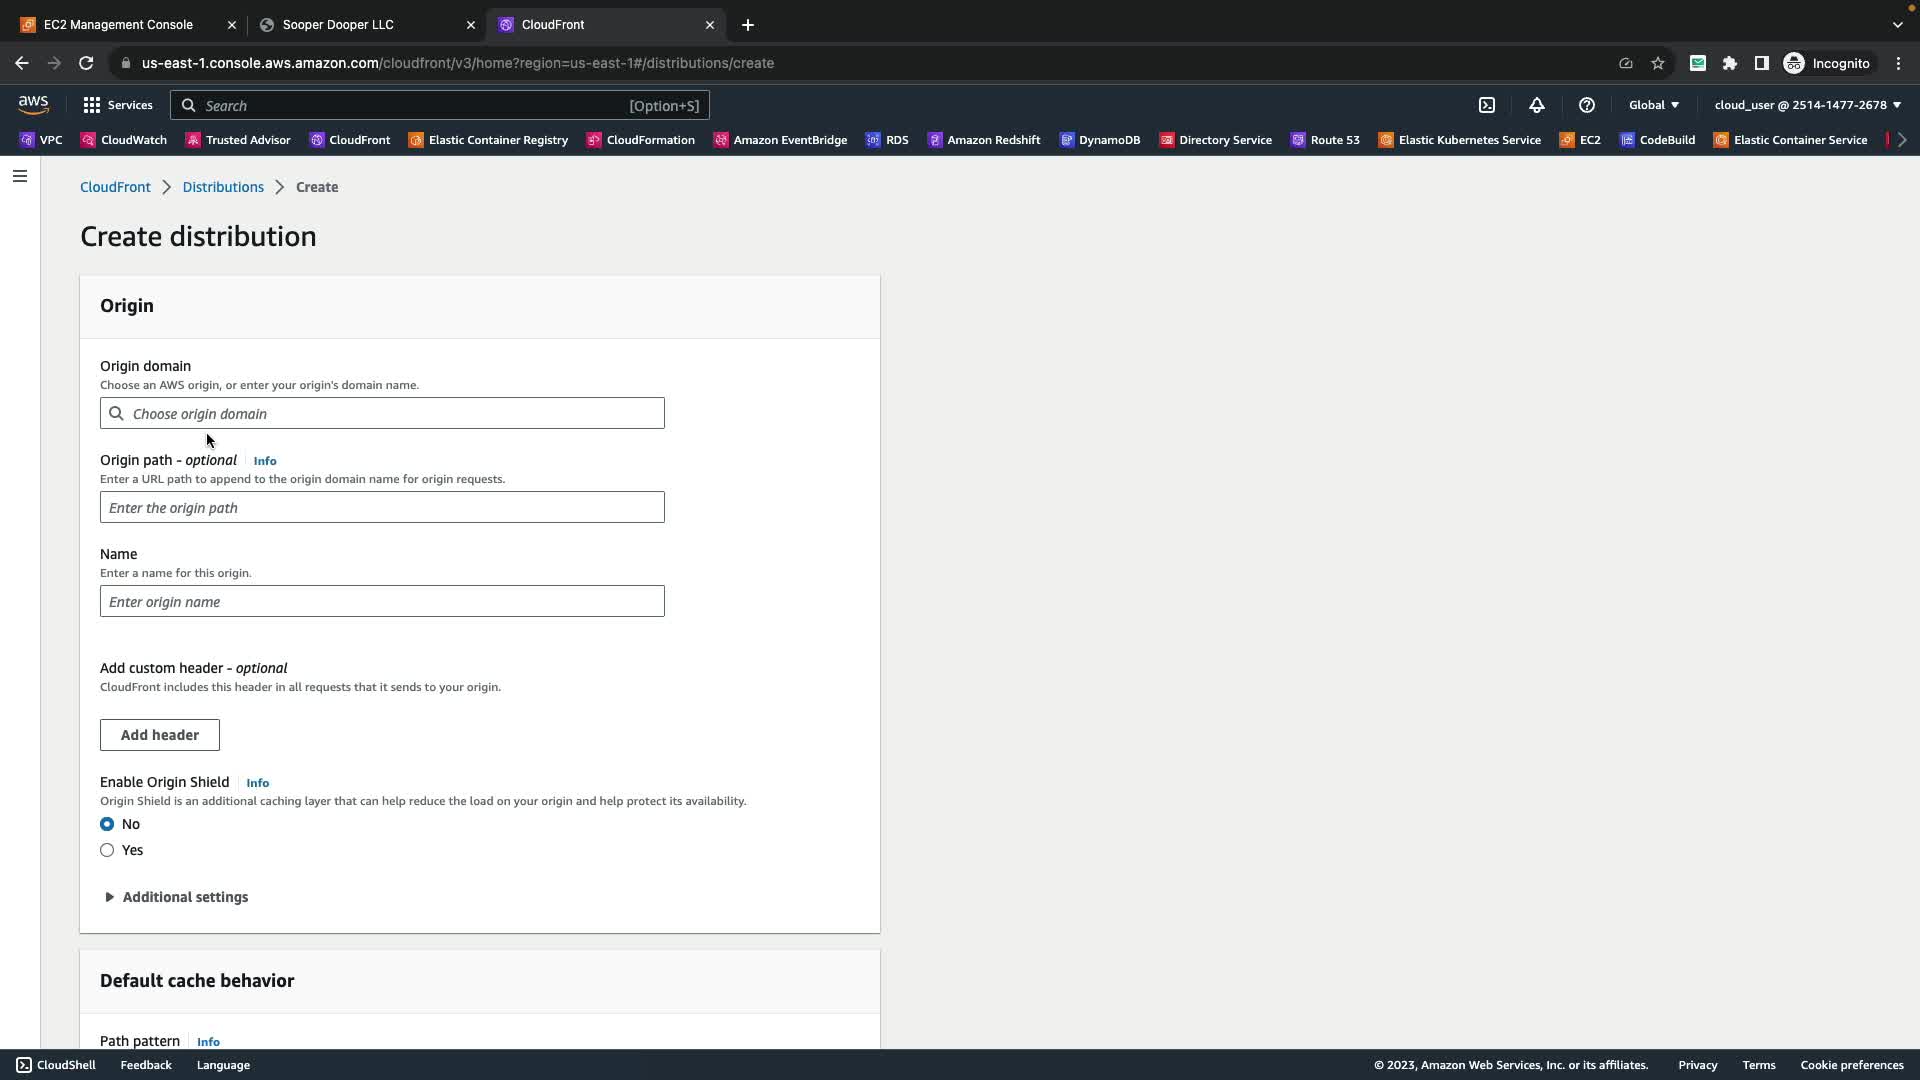Open the left navigation hamburger menu
The height and width of the screenshot is (1080, 1920).
tap(20, 176)
